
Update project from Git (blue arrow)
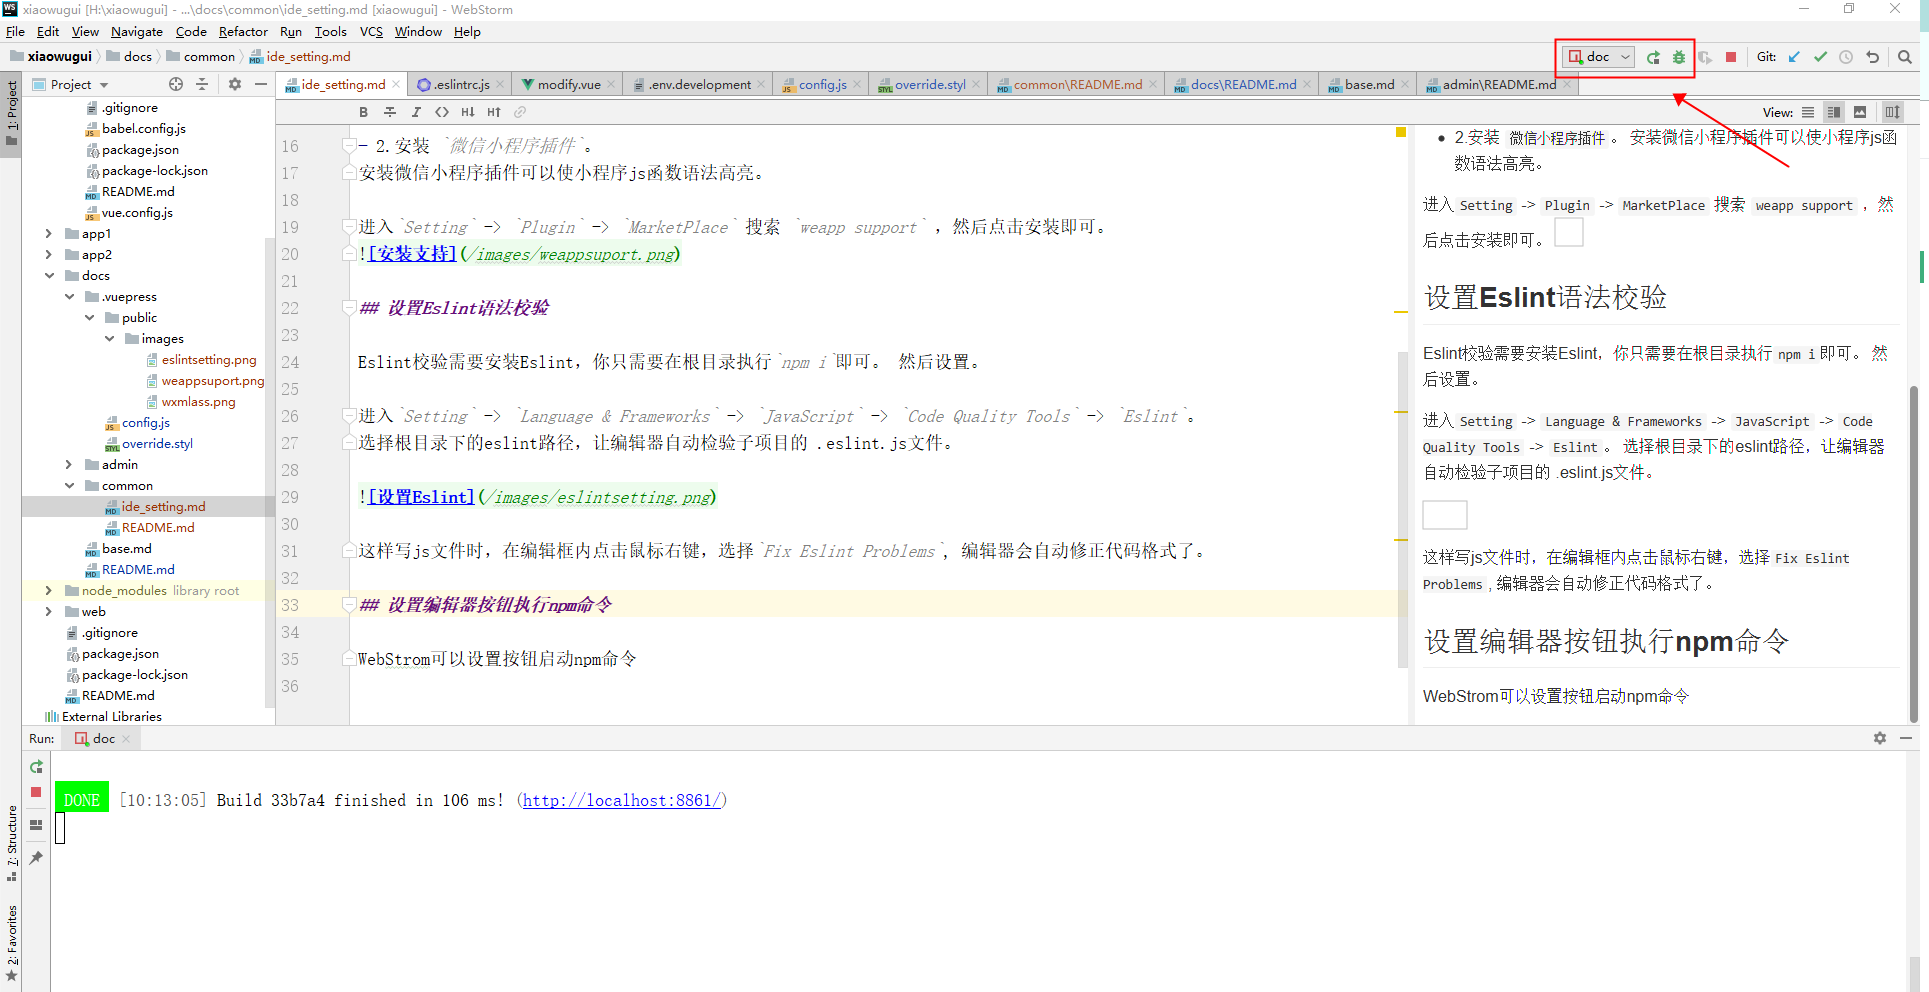point(1794,57)
